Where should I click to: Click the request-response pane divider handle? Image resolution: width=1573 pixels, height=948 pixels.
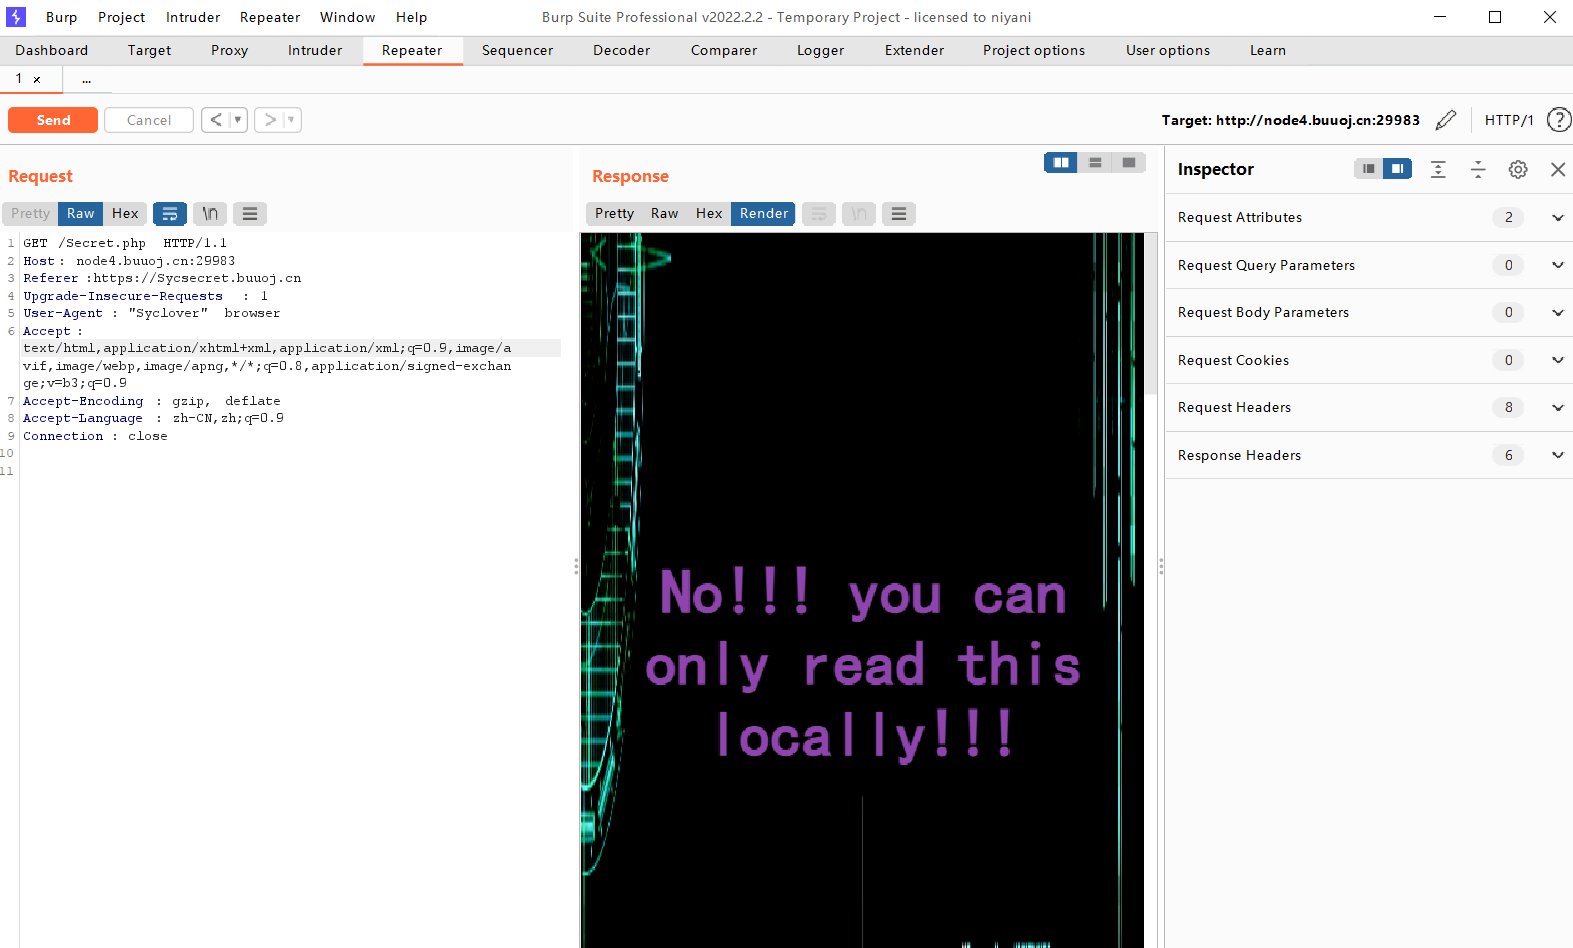(576, 566)
